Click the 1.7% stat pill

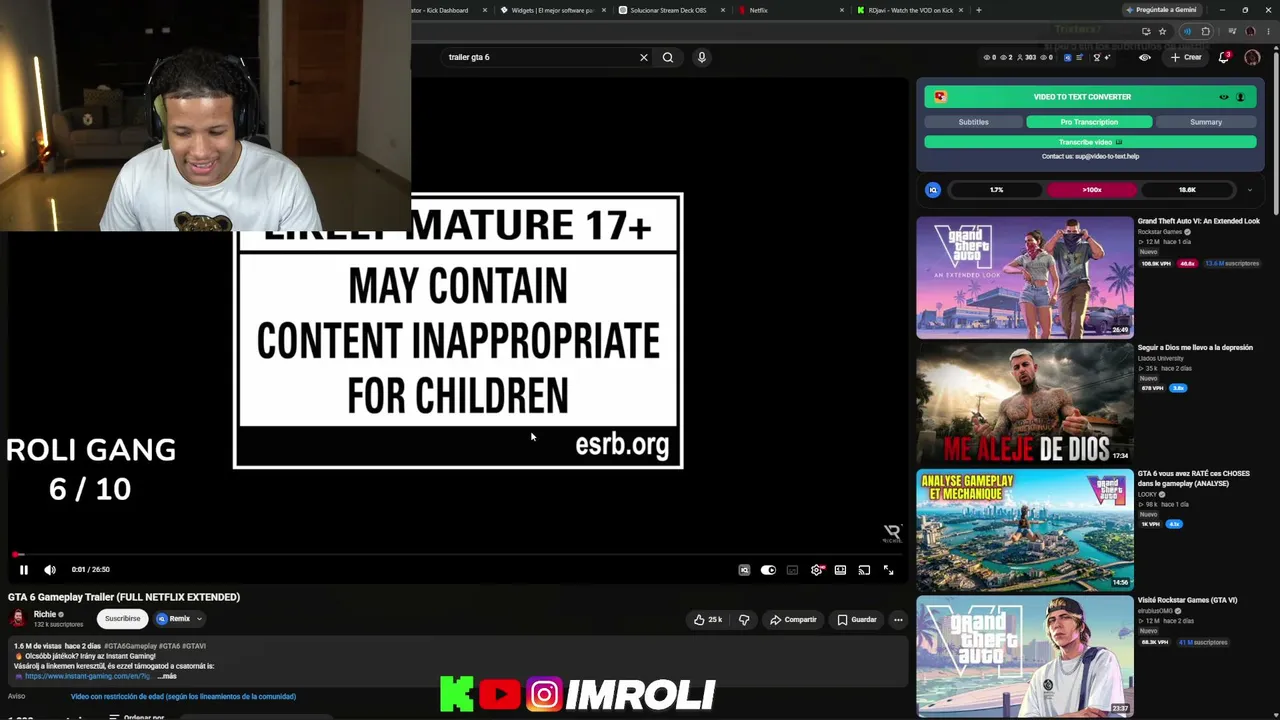996,190
